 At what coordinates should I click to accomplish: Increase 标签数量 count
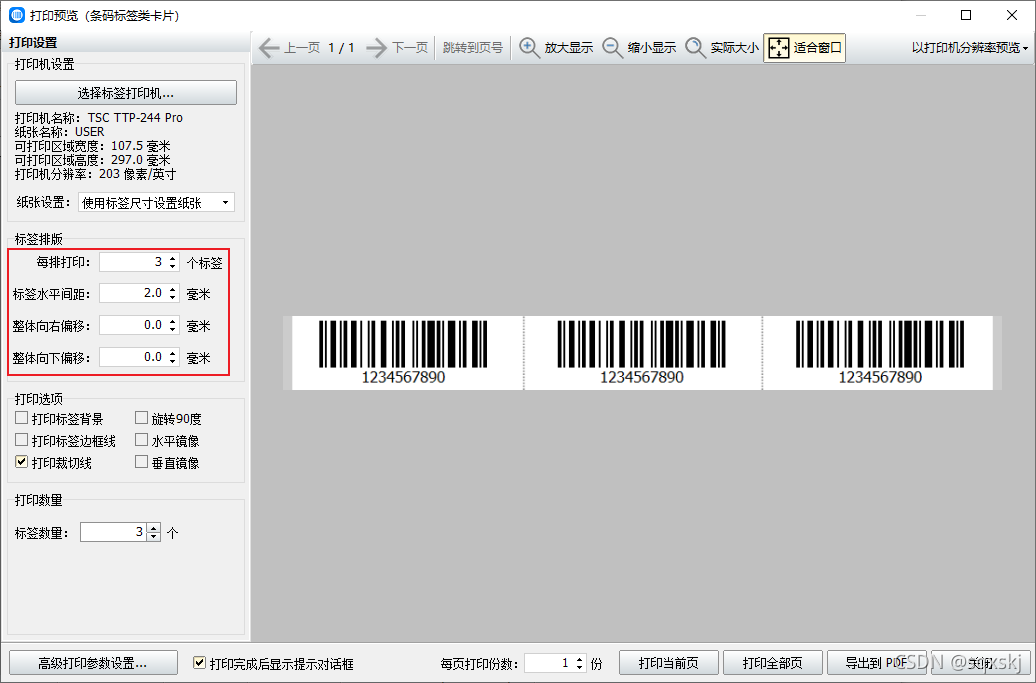[x=154, y=528]
